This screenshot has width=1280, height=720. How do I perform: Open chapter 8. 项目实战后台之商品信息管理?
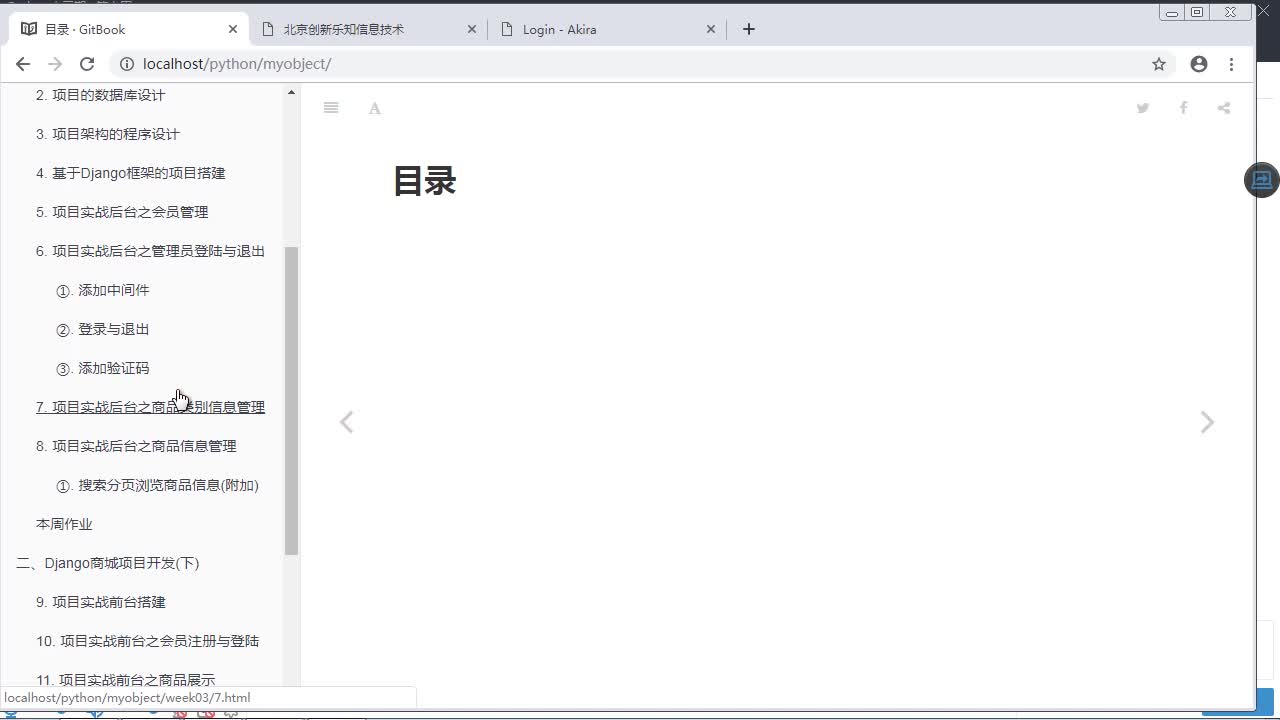136,446
